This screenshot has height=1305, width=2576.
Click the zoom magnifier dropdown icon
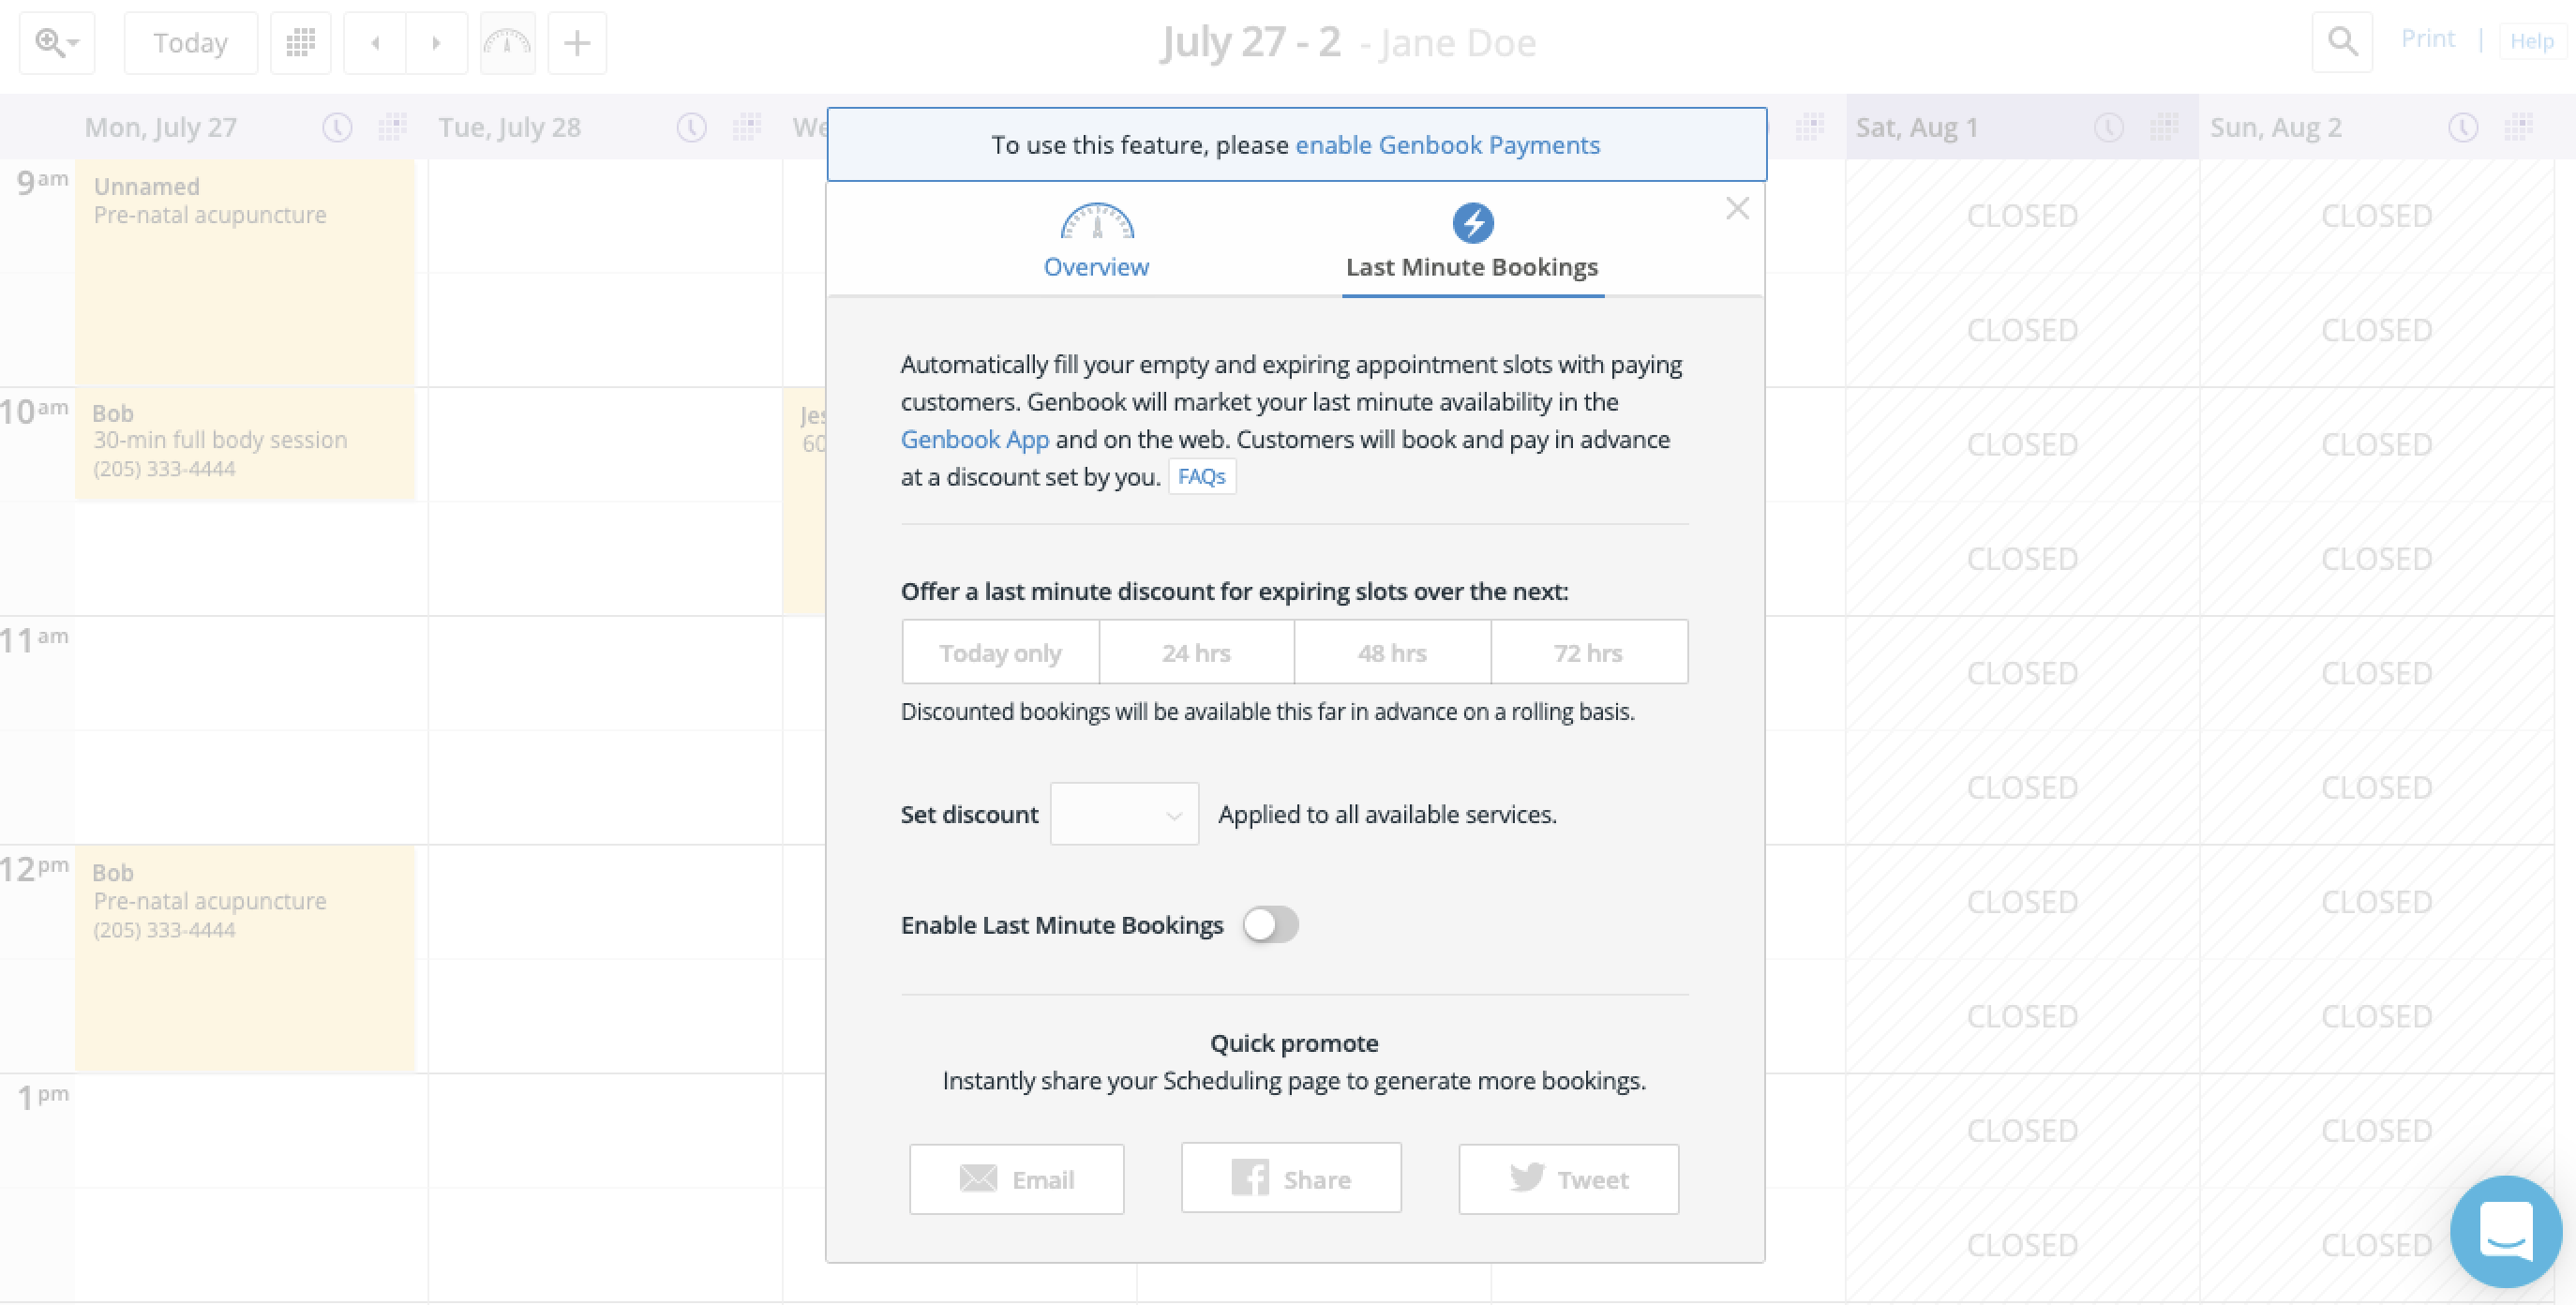pyautogui.click(x=56, y=43)
